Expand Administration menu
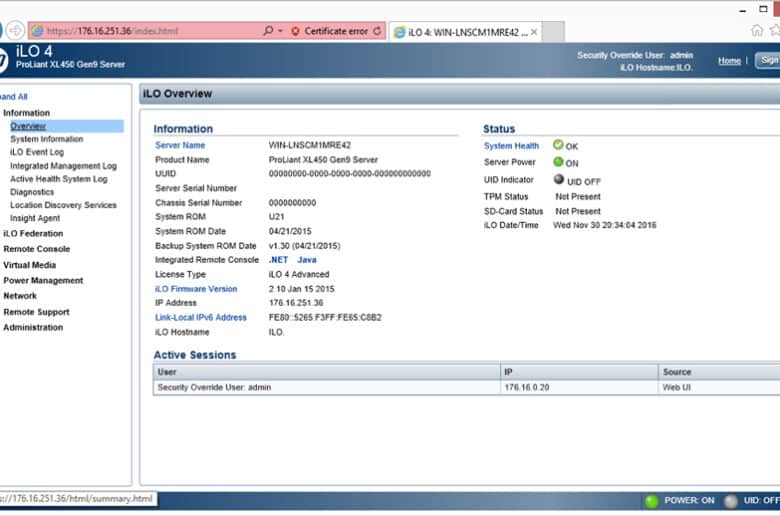 coord(33,327)
